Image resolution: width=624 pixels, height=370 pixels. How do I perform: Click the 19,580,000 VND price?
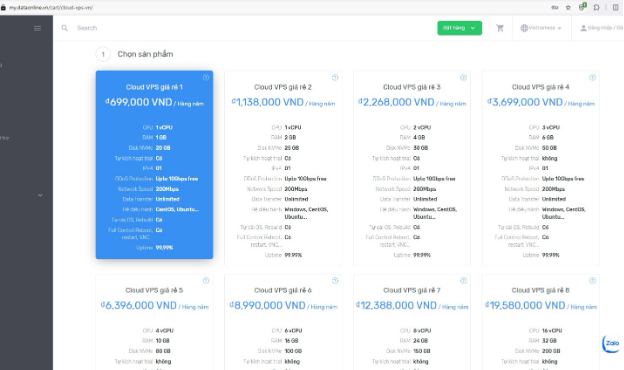pos(525,306)
